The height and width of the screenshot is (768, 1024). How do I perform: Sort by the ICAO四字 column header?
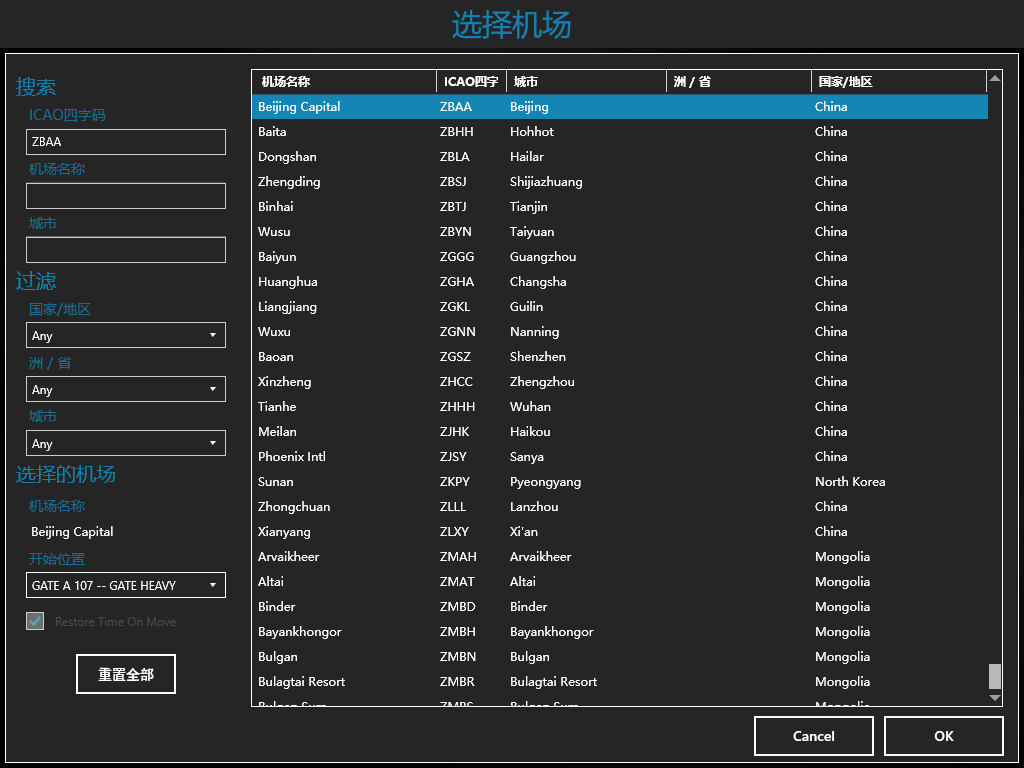[470, 82]
